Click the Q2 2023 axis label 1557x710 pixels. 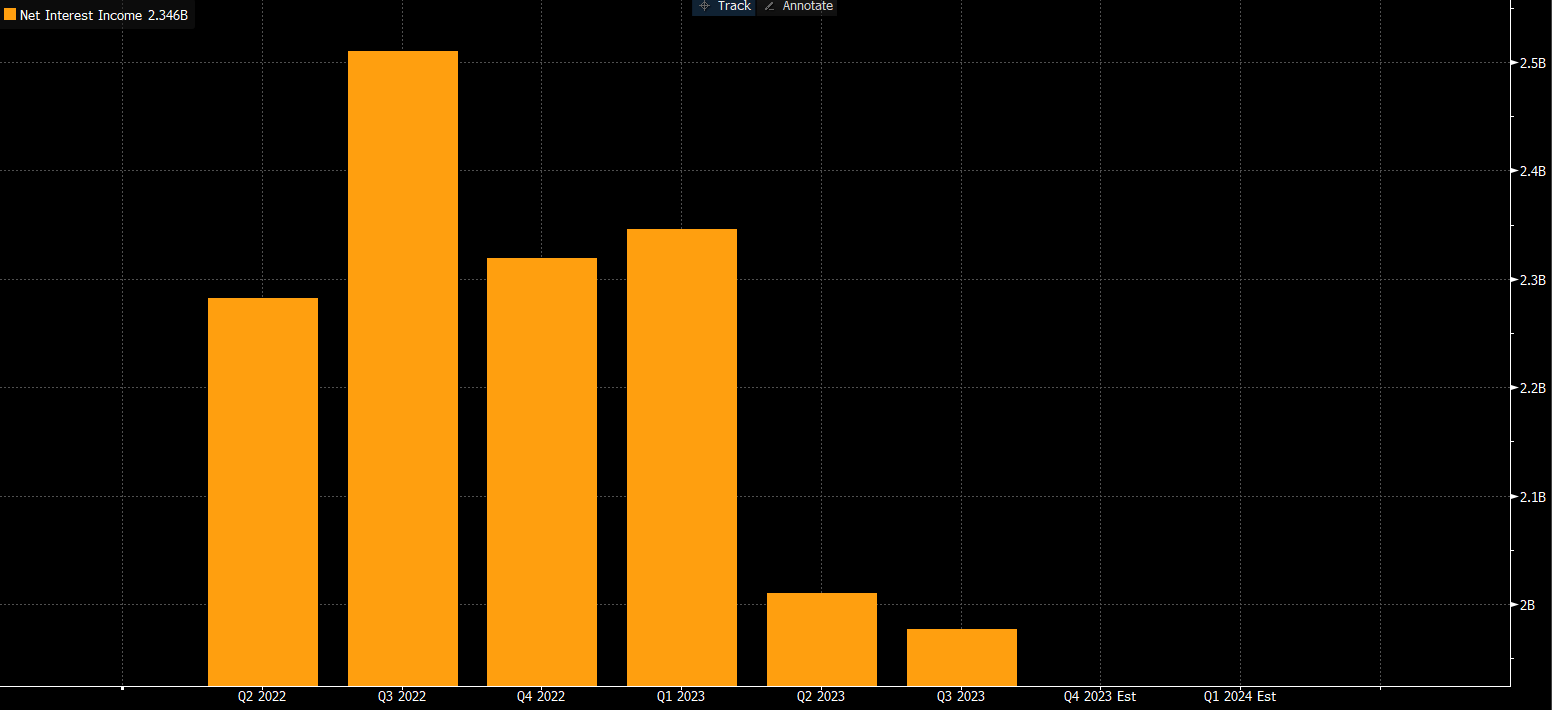(x=820, y=696)
